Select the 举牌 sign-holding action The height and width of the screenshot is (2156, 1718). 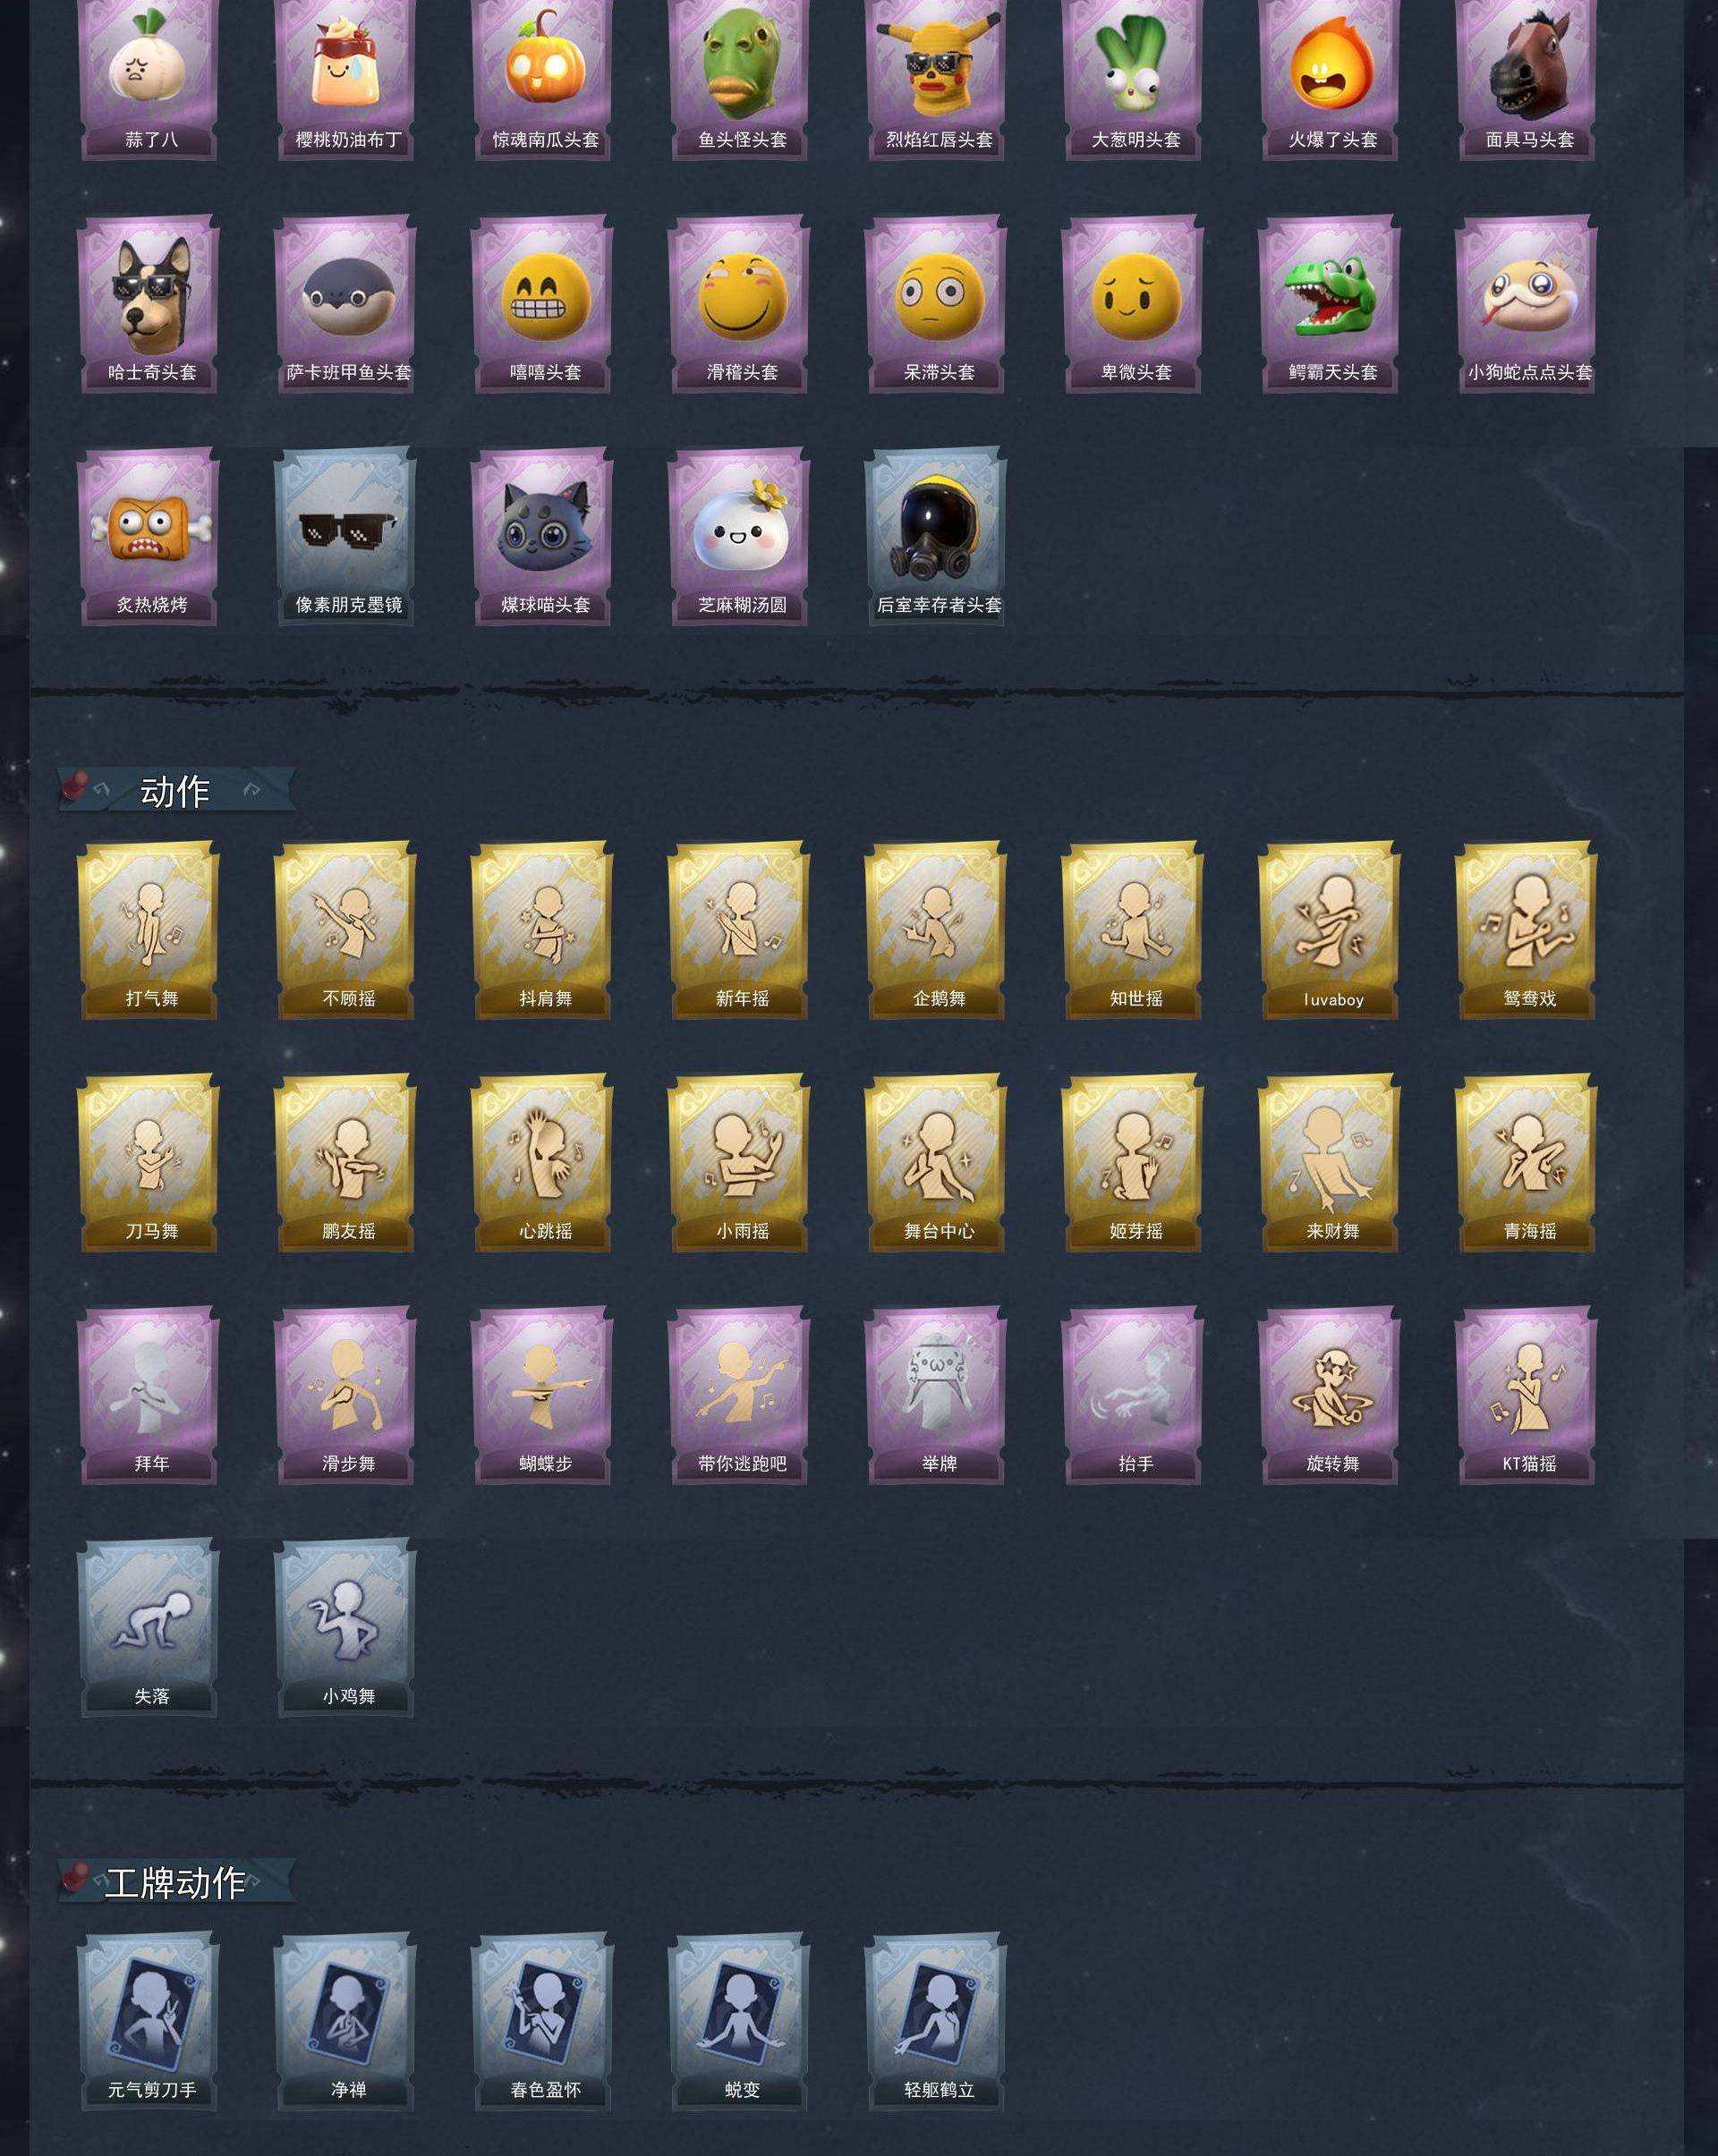point(936,1396)
